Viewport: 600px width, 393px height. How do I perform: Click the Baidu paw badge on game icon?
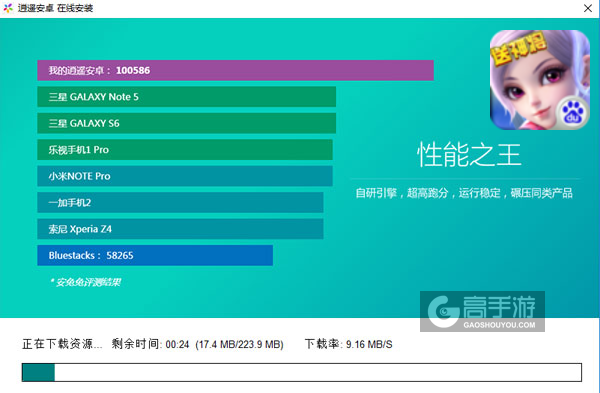click(x=572, y=112)
